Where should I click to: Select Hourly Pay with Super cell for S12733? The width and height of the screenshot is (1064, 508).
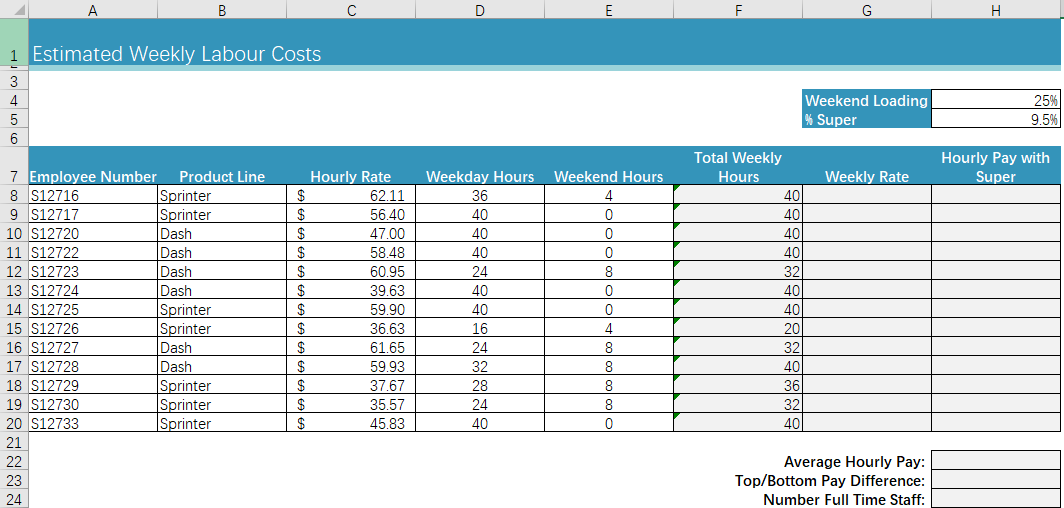point(995,423)
